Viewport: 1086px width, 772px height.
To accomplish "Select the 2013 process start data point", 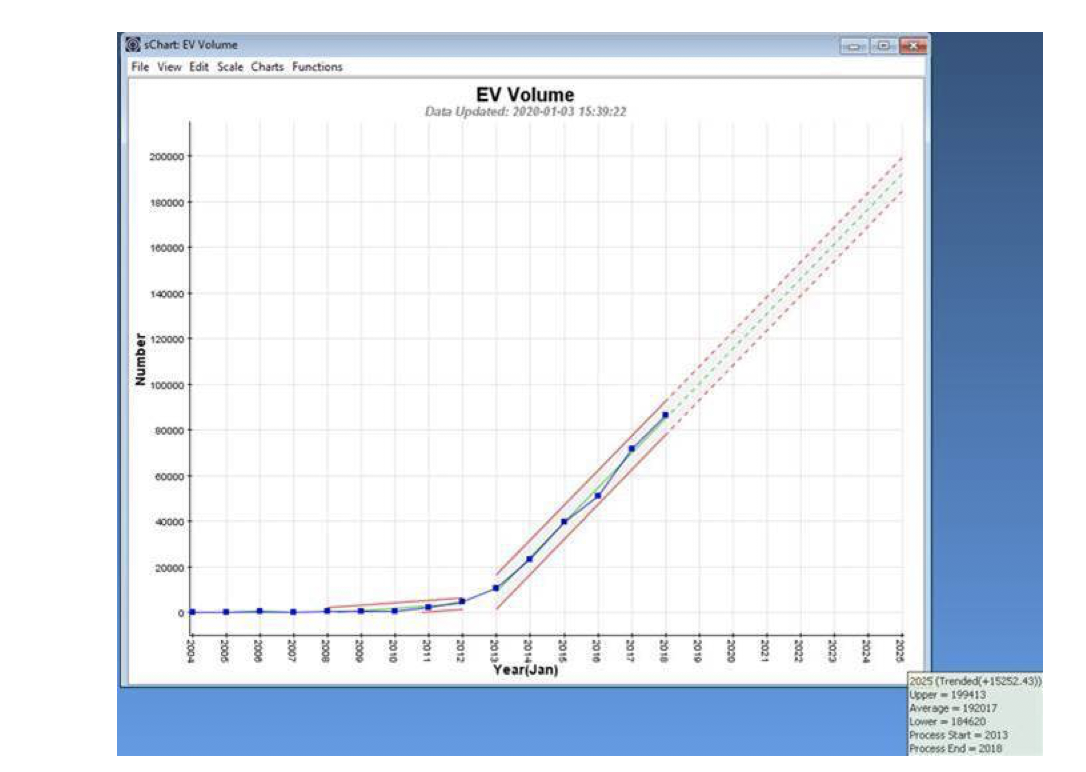I will [x=496, y=588].
